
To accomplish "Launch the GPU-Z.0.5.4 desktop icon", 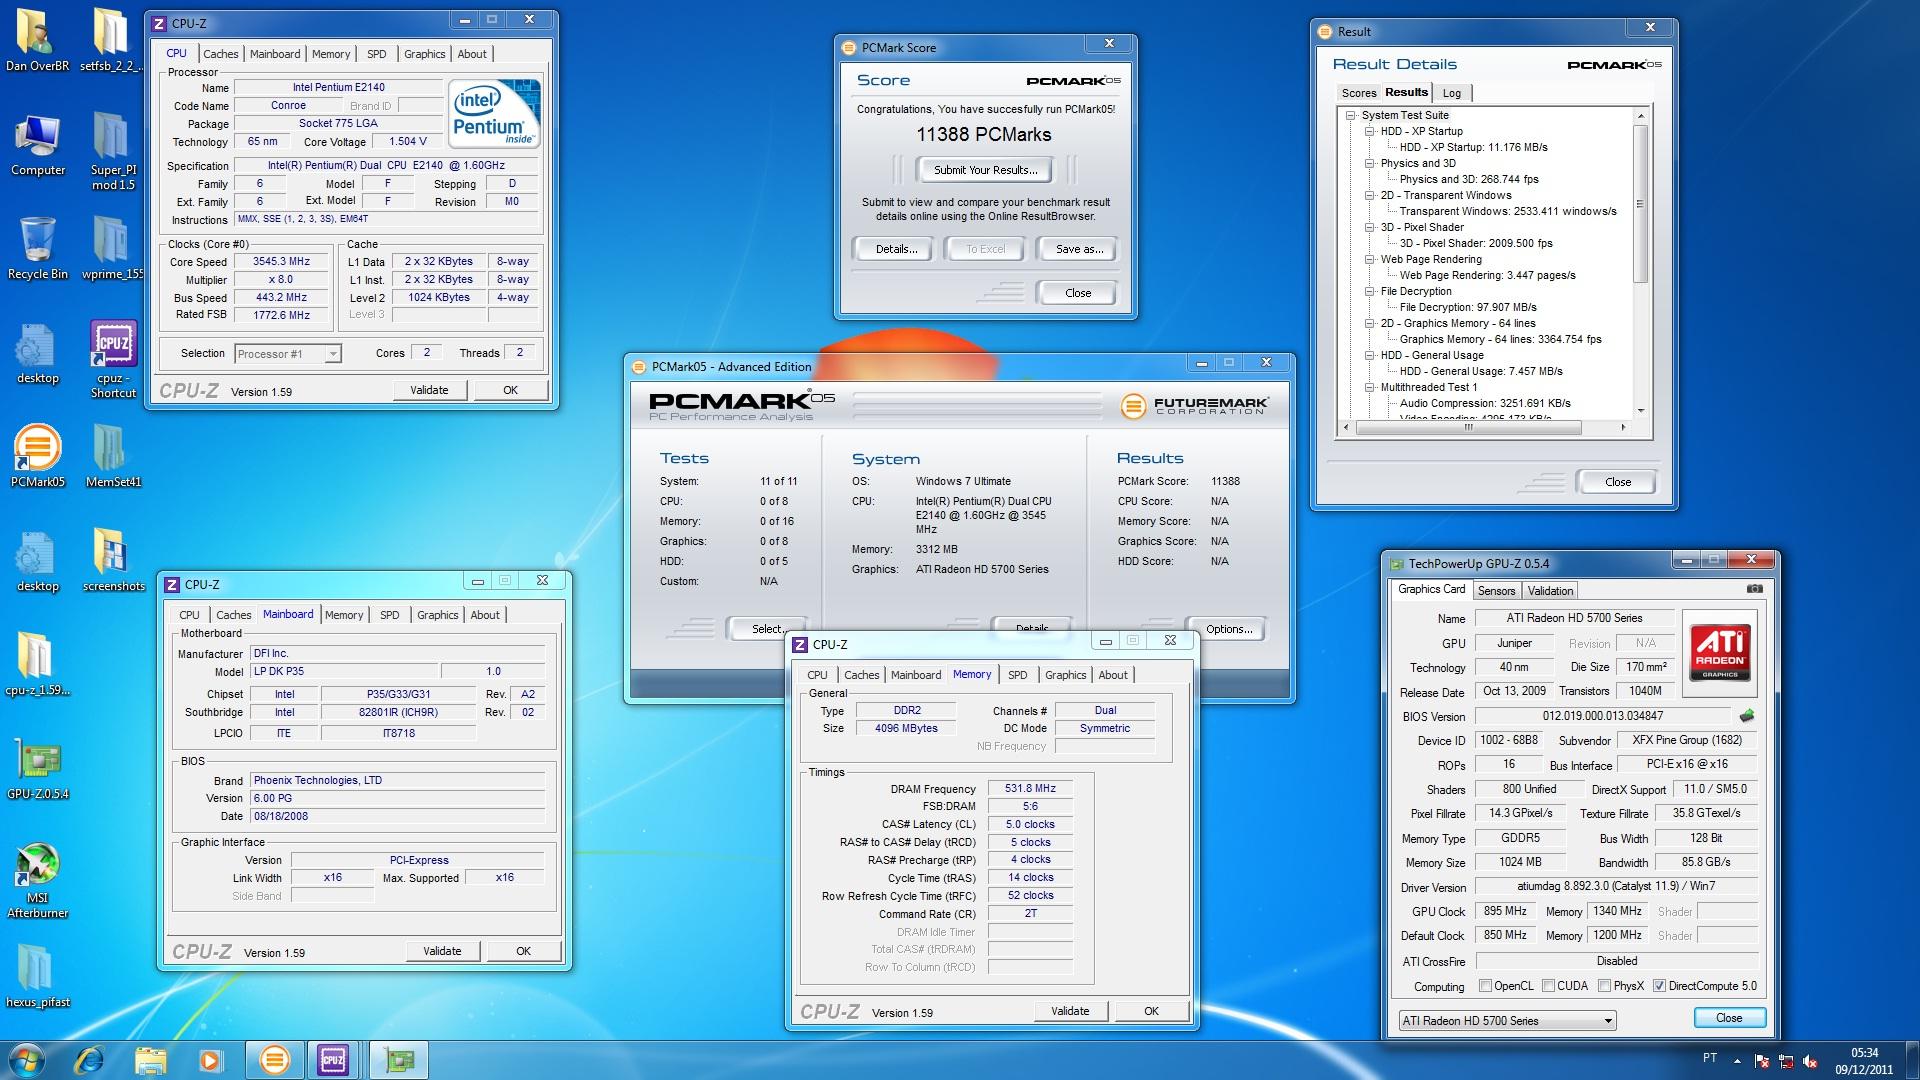I will coord(37,768).
